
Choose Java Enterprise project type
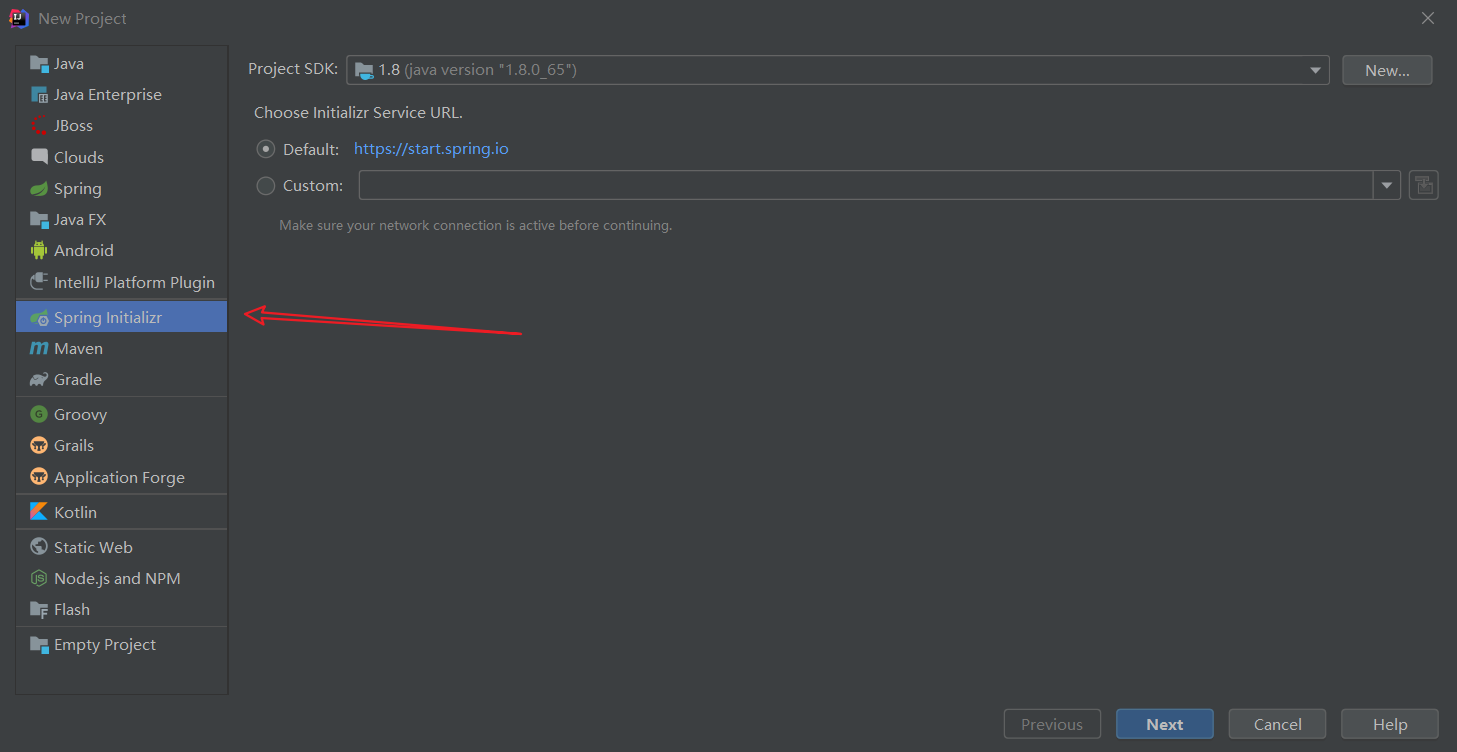click(122, 95)
